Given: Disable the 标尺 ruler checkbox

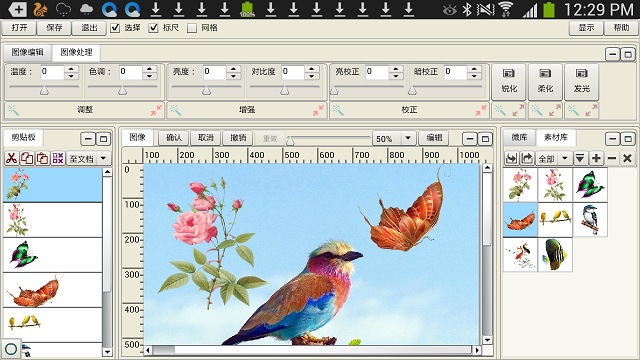Looking at the screenshot, I should point(153,28).
